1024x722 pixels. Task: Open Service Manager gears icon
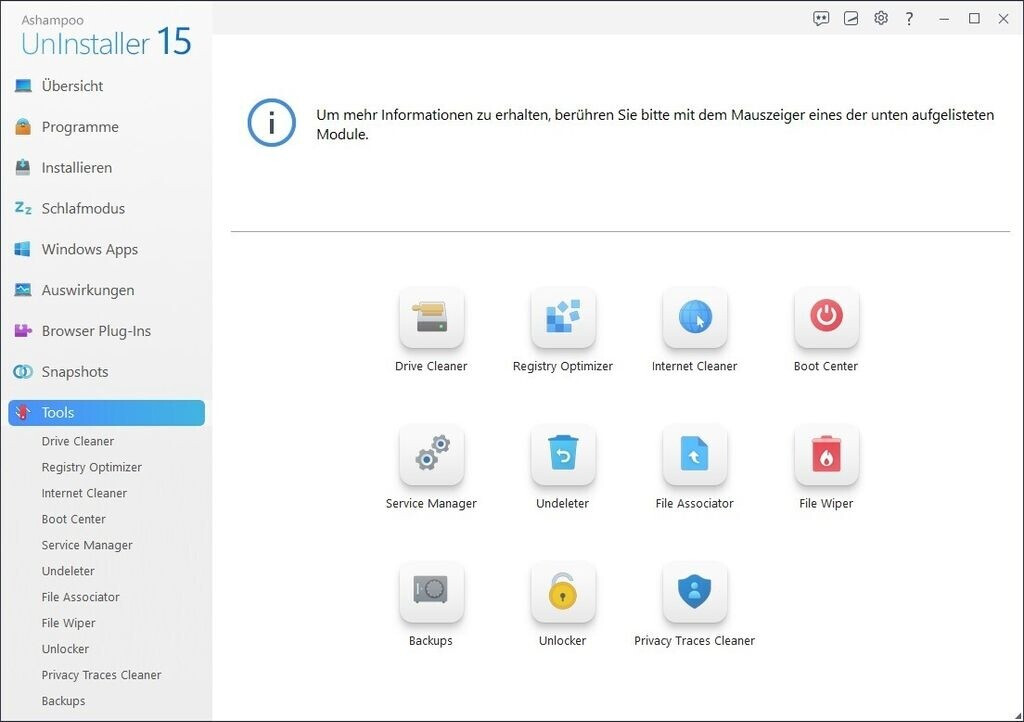pyautogui.click(x=431, y=455)
